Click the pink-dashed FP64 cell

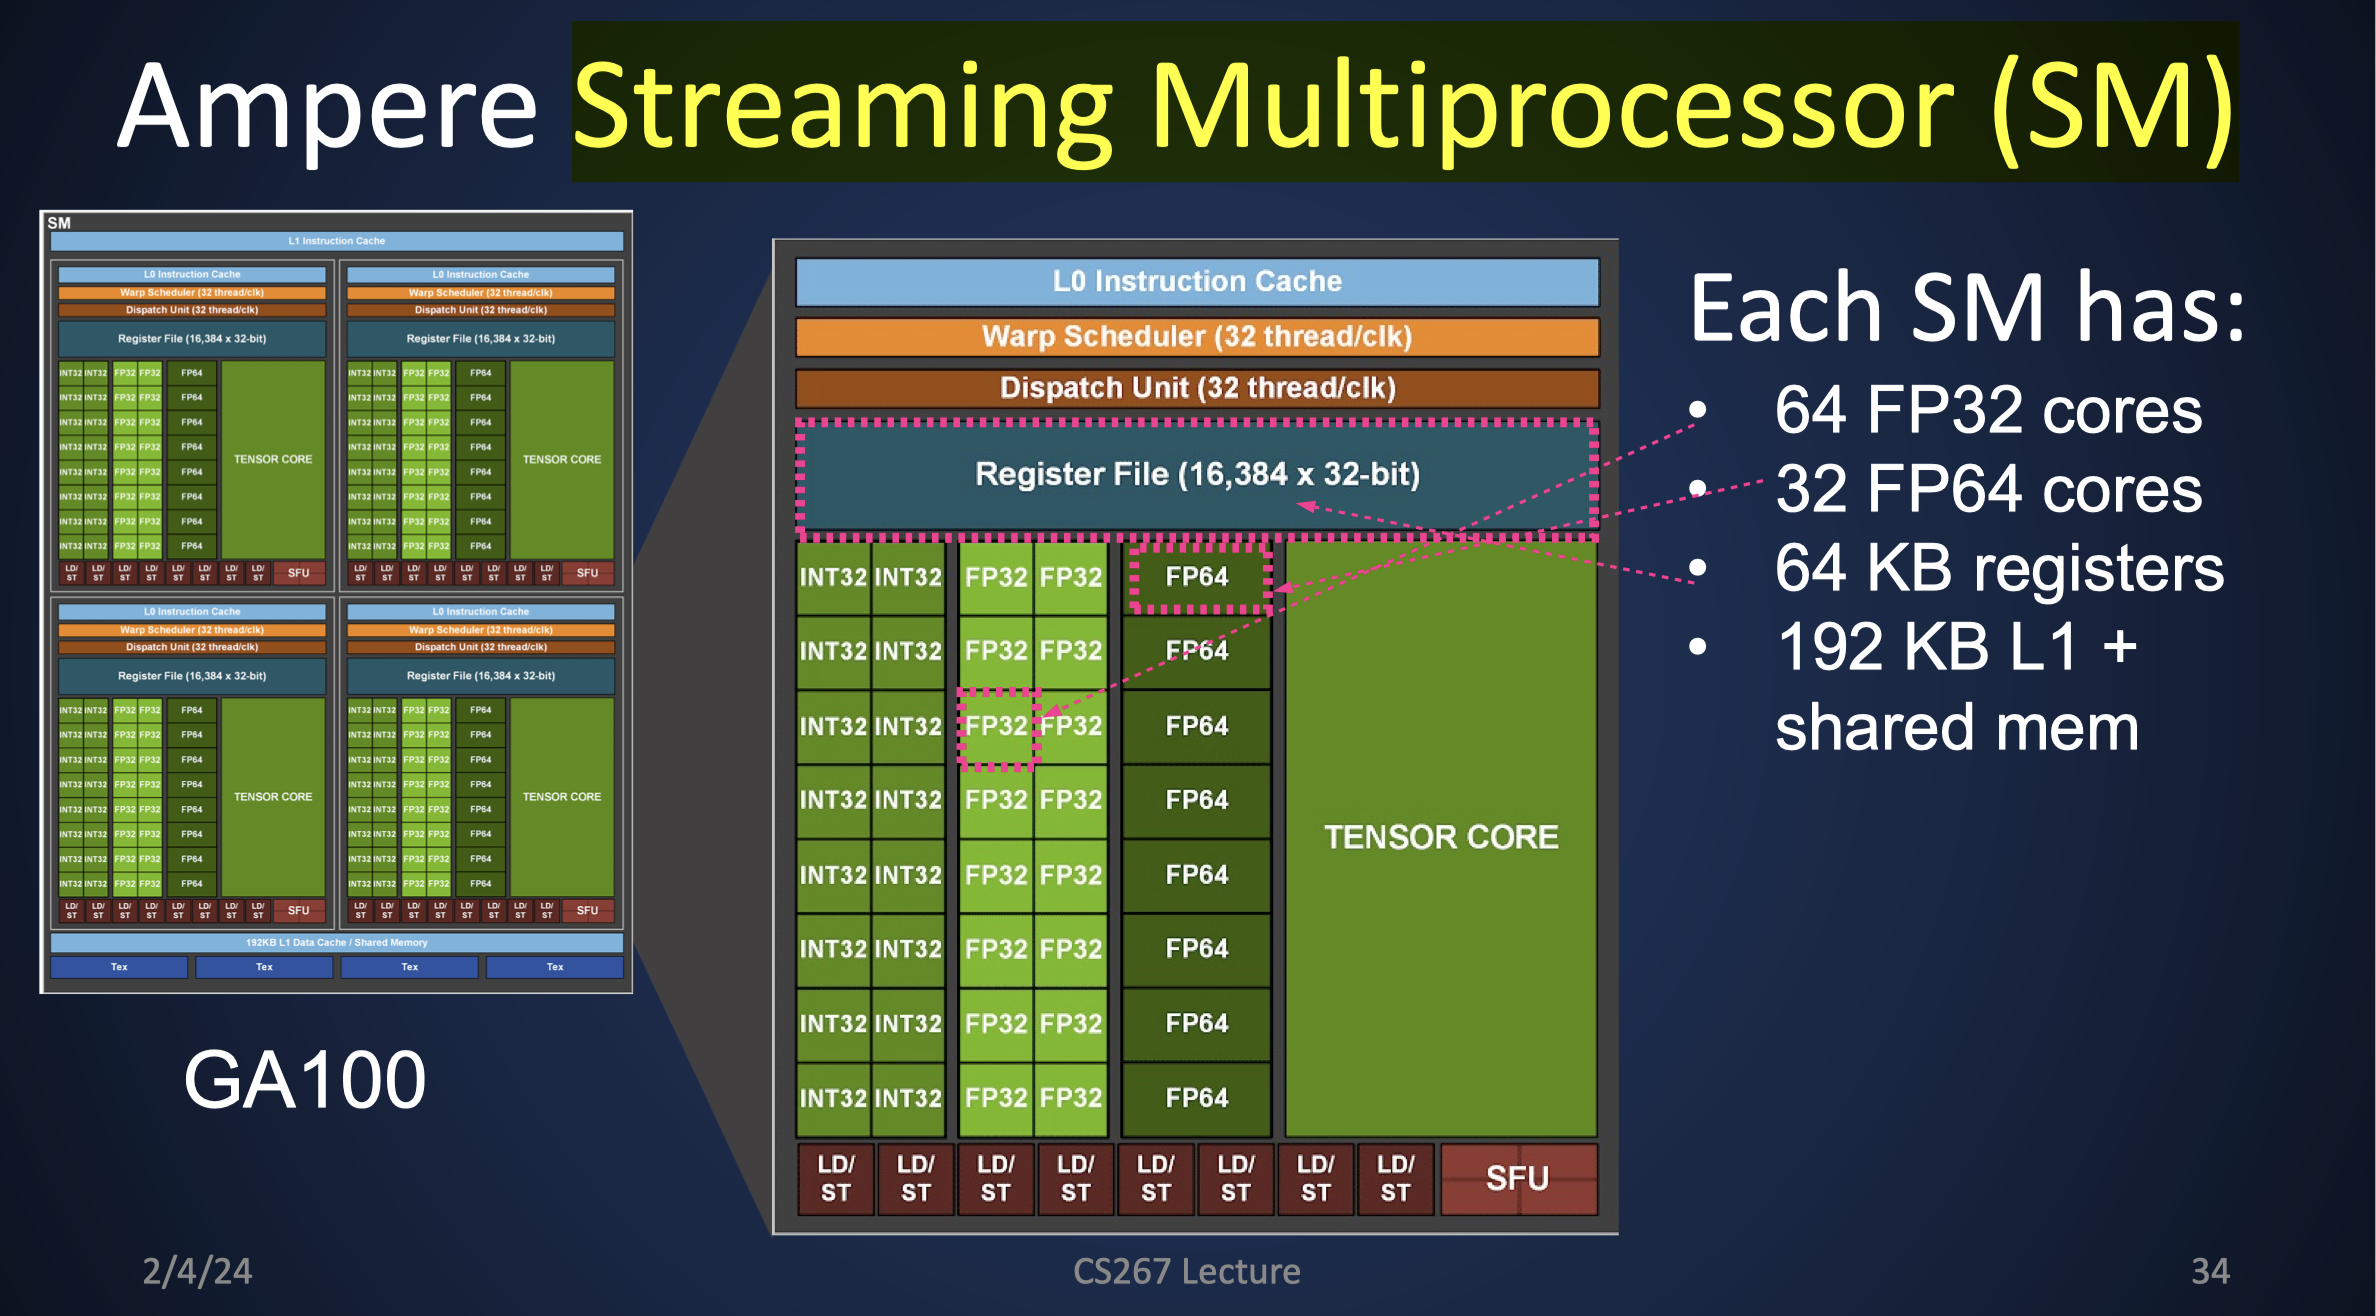(1197, 577)
